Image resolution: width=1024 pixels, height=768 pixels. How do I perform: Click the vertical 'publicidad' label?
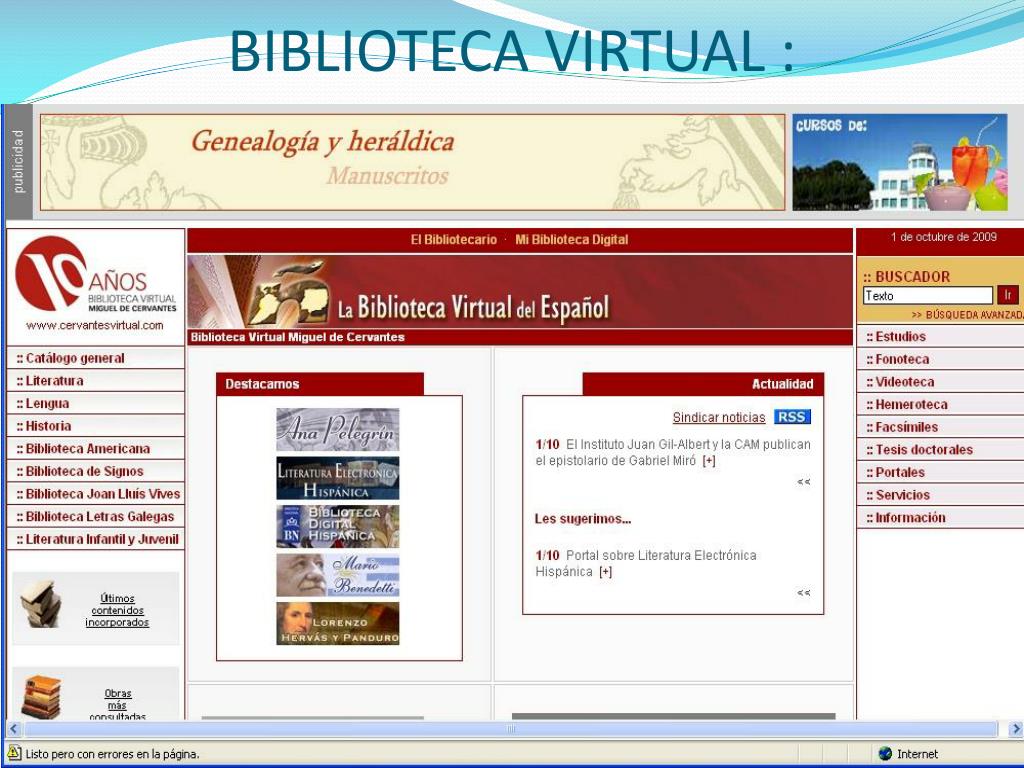[x=18, y=162]
